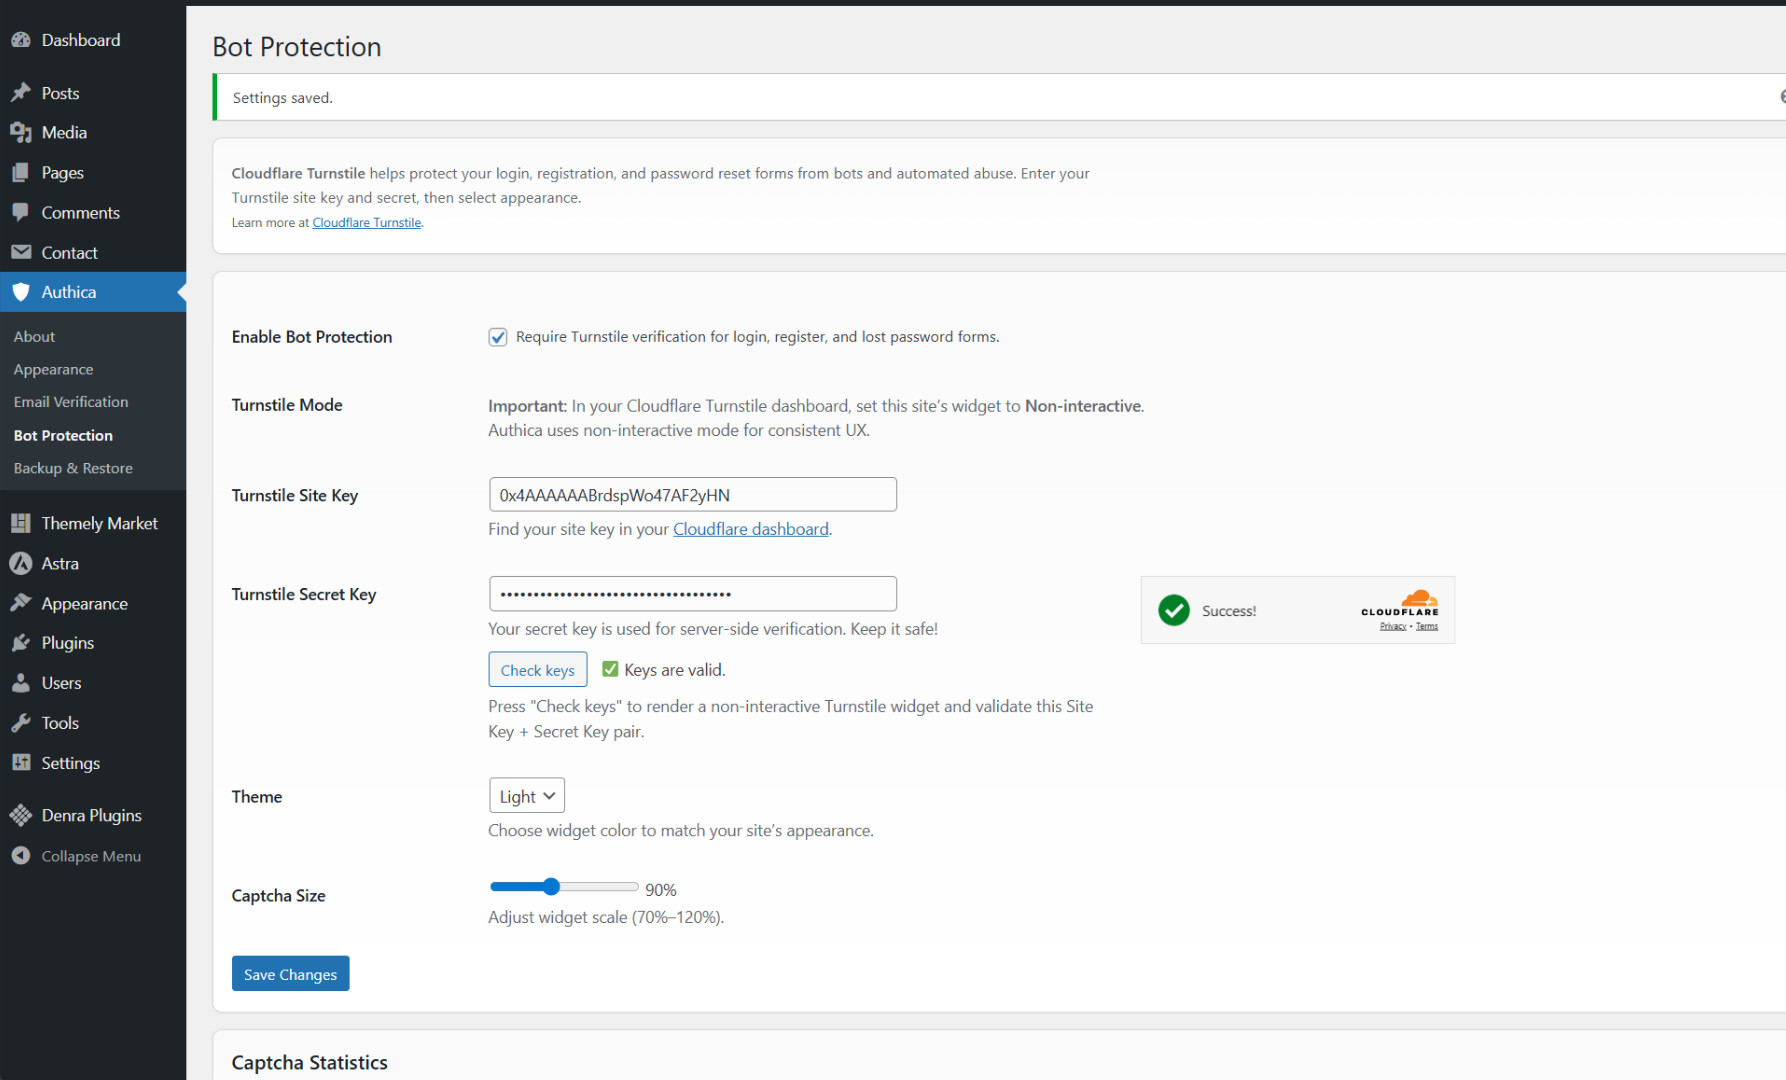Open the Email Verification submenu page

pos(71,402)
